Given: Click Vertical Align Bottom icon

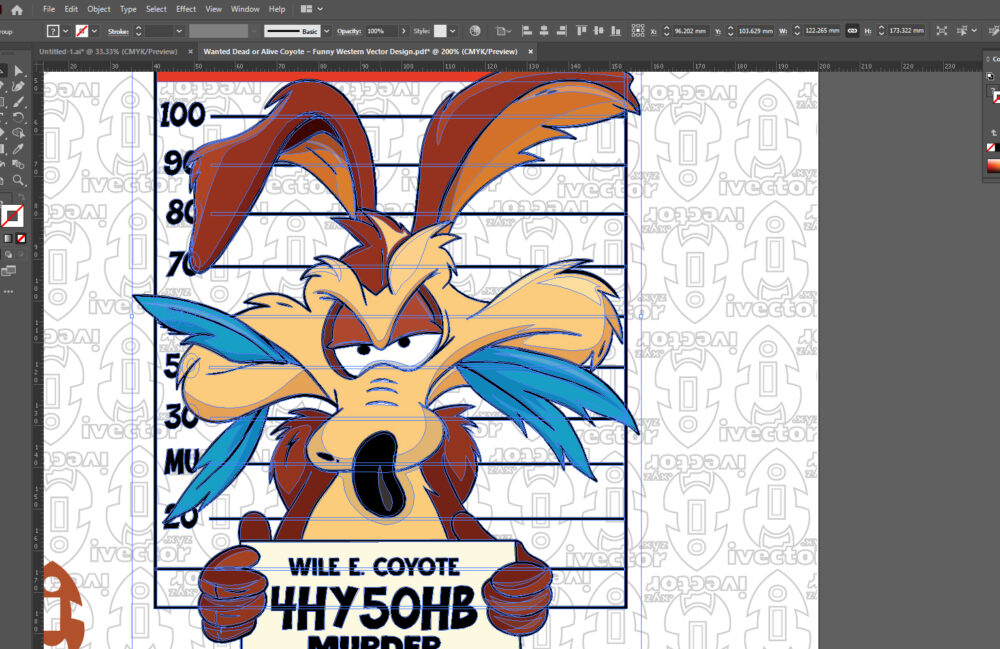Looking at the screenshot, I should 615,31.
